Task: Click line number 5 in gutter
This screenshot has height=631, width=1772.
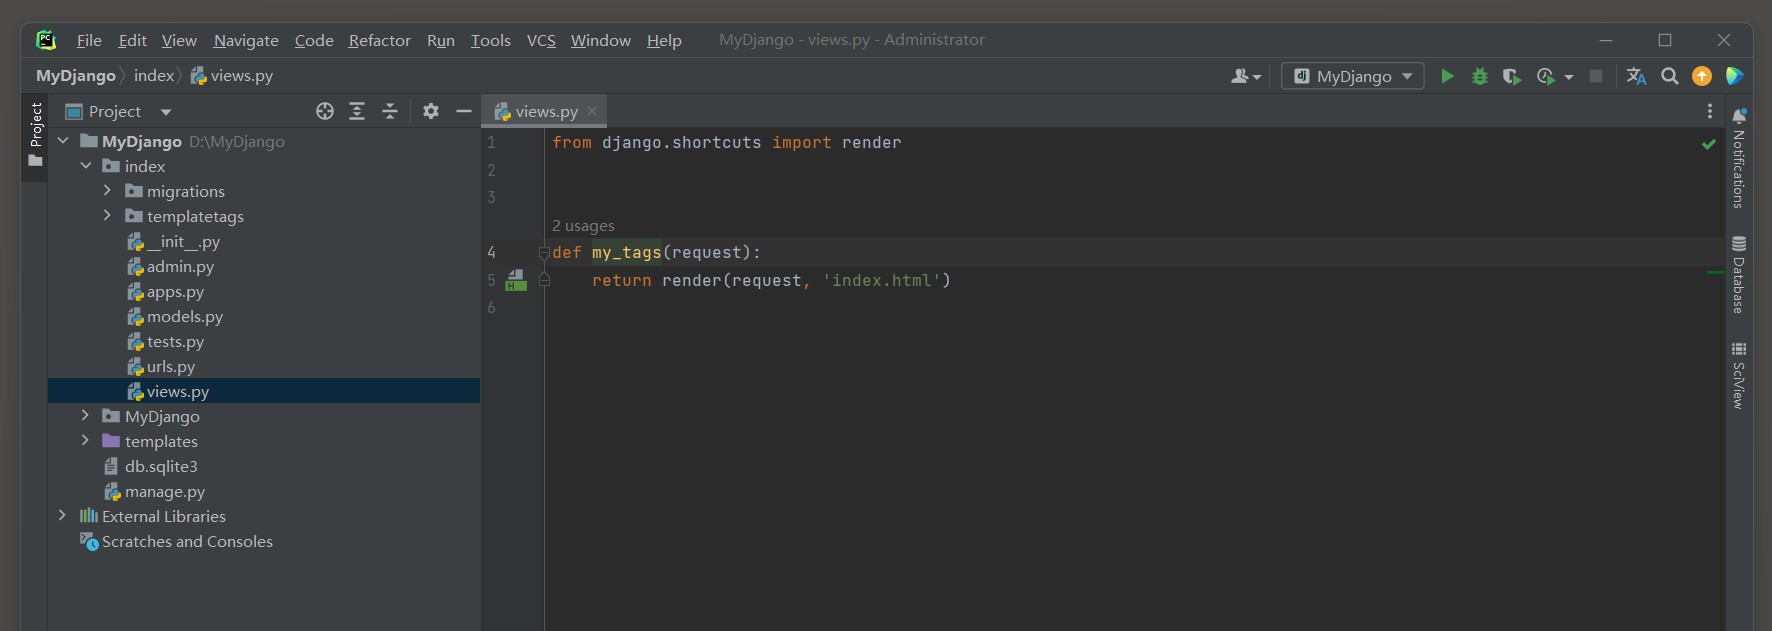Action: click(x=491, y=280)
